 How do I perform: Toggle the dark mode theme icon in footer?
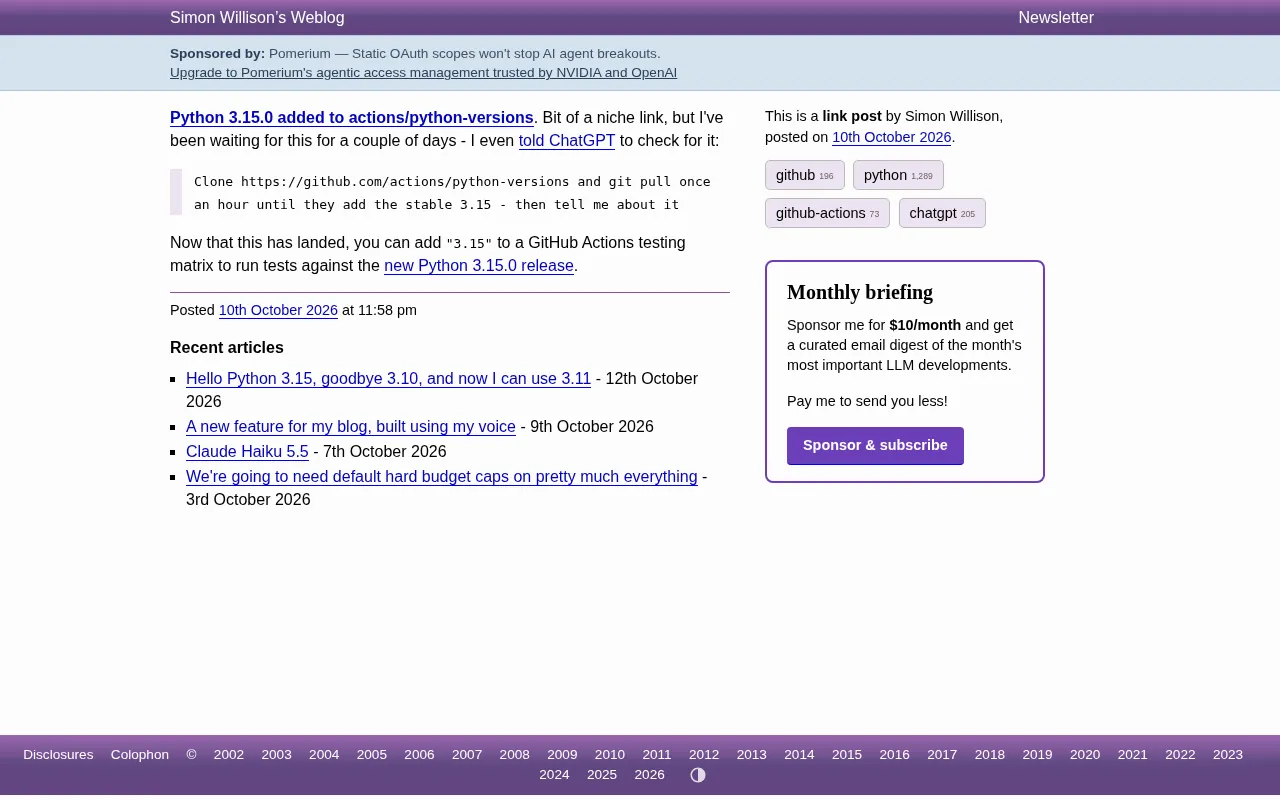coord(698,775)
